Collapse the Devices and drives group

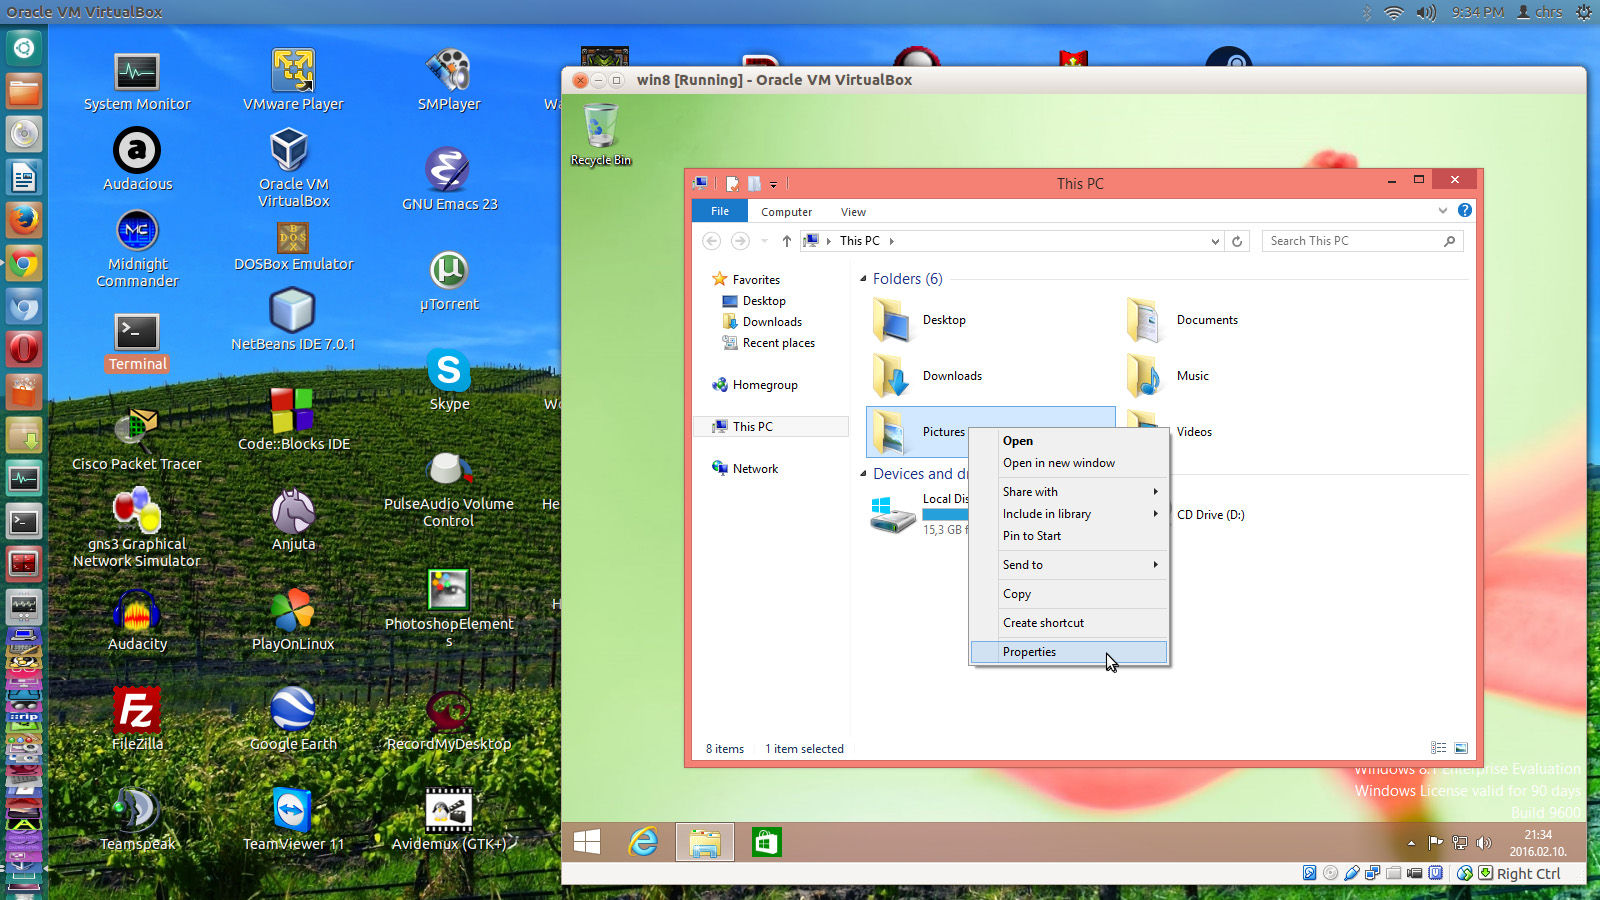click(x=863, y=474)
